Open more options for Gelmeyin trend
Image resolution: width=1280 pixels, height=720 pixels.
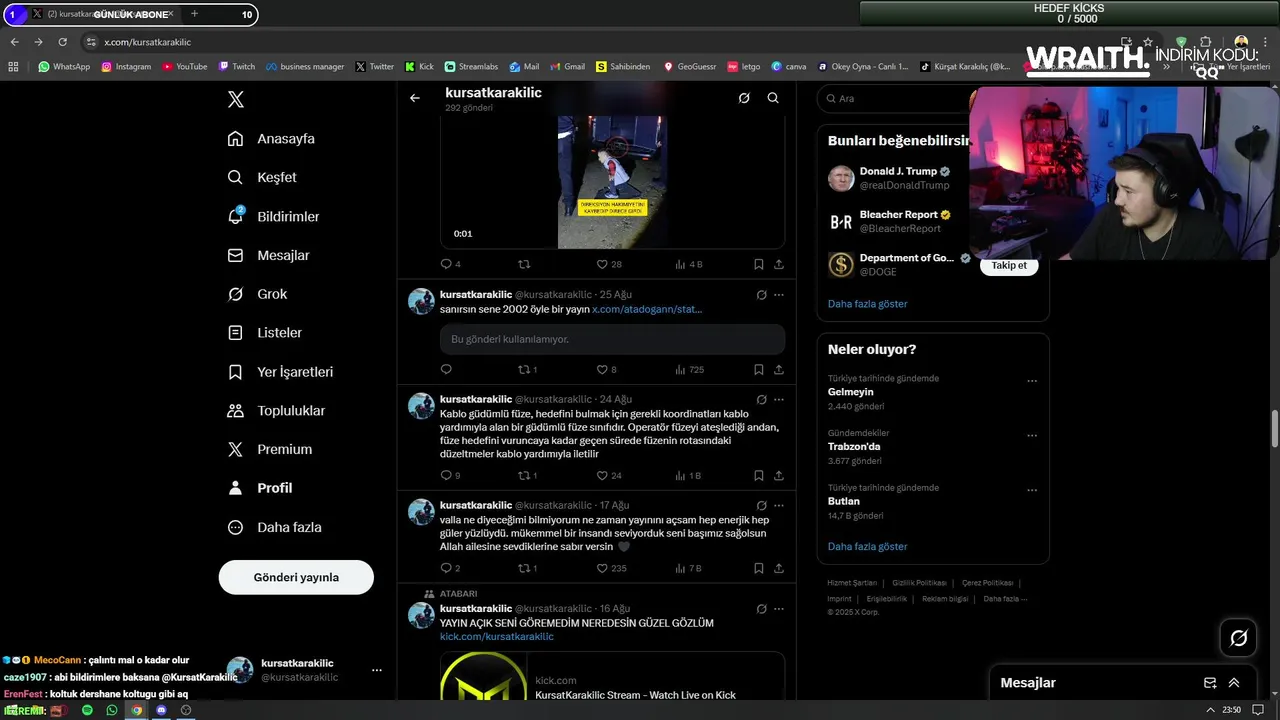tap(1032, 380)
